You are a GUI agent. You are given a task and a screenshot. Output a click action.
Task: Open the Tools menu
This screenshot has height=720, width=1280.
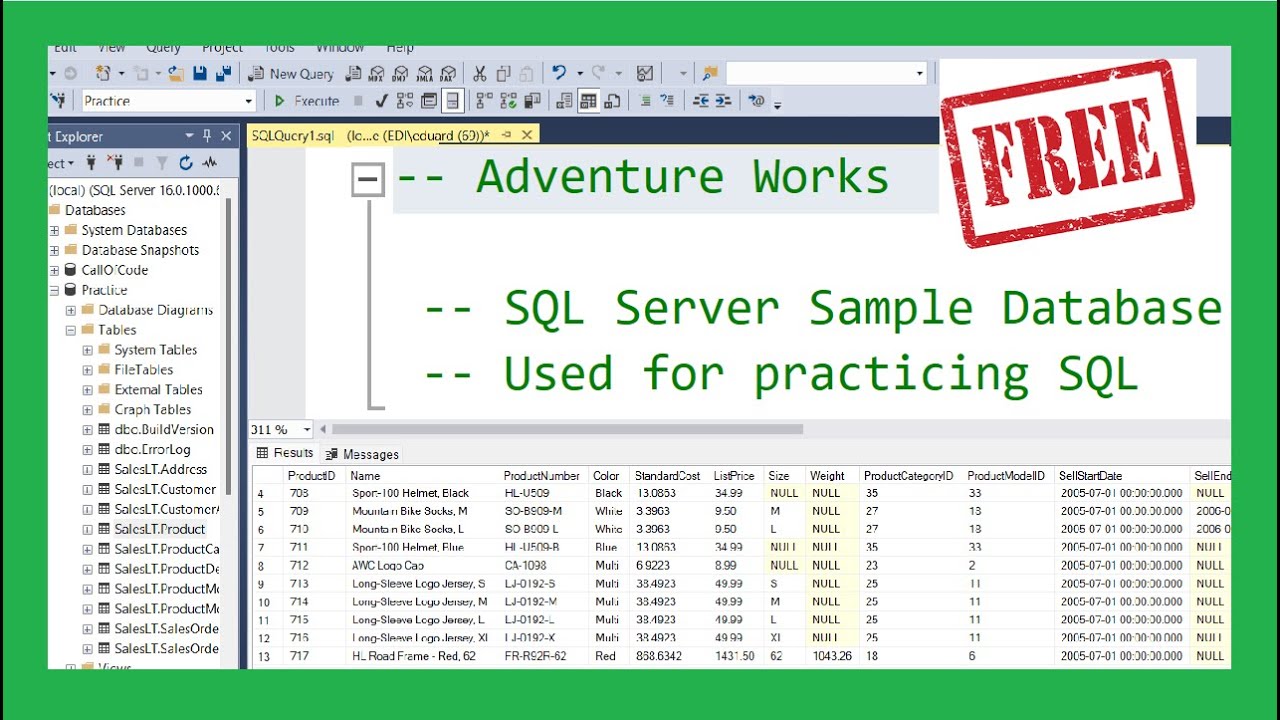click(x=280, y=47)
